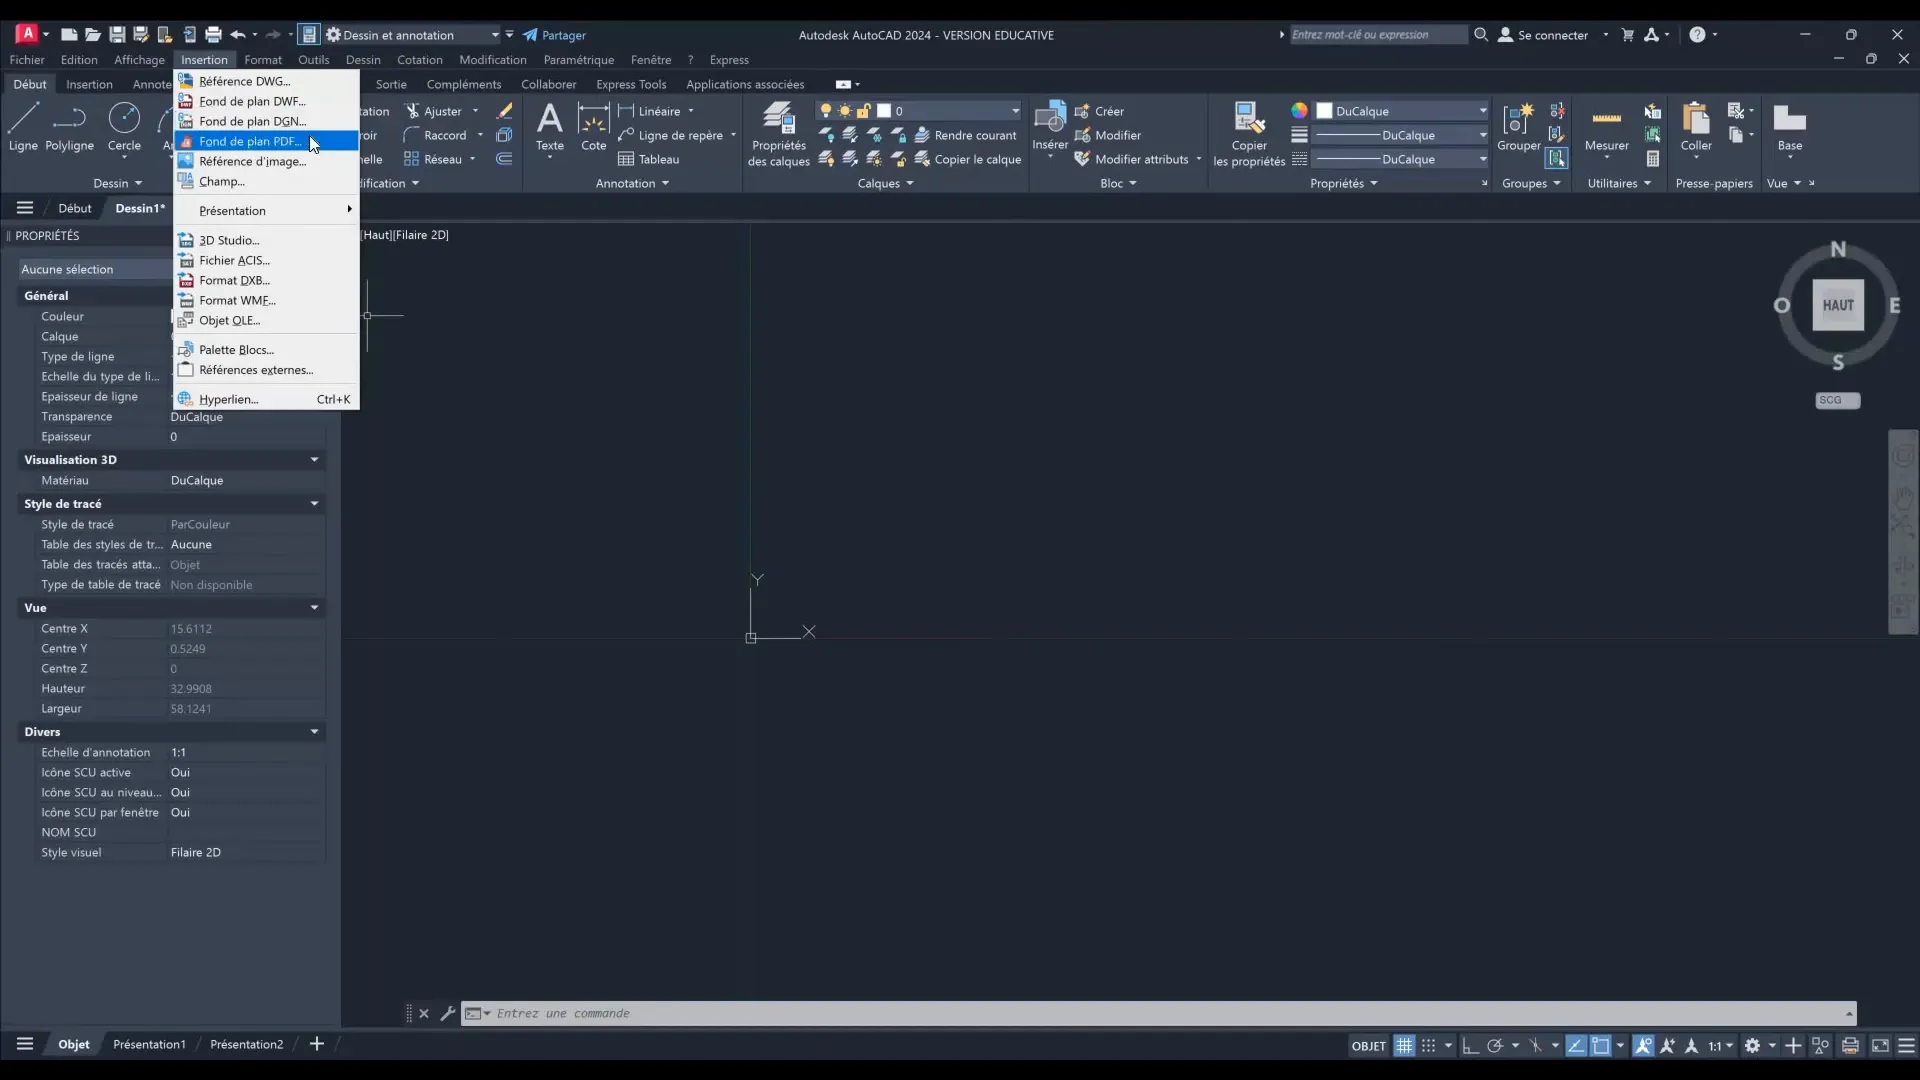Open the layer dropdown showing 0
Screen dimensions: 1920x1080
[x=1015, y=111]
